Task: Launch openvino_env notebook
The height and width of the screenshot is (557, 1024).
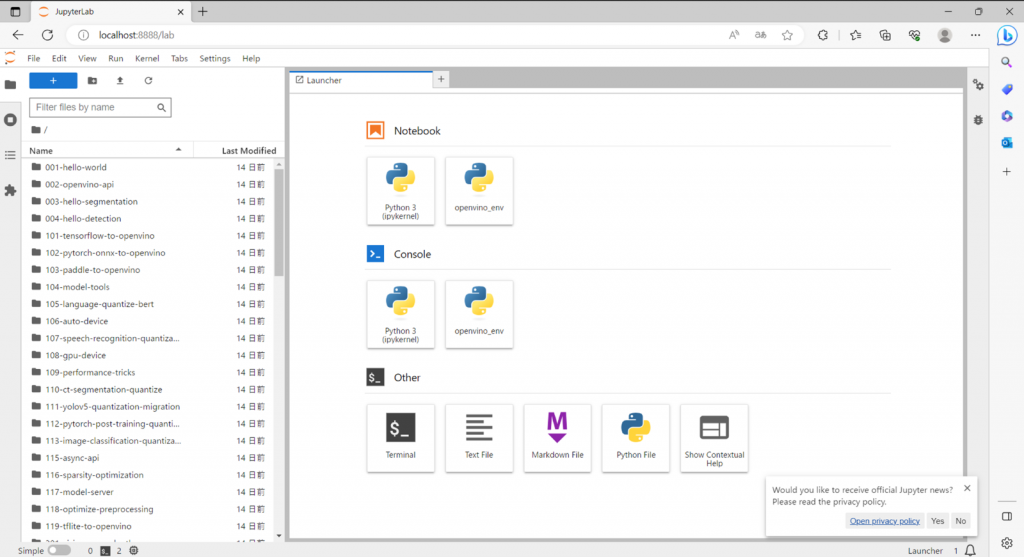Action: [479, 191]
